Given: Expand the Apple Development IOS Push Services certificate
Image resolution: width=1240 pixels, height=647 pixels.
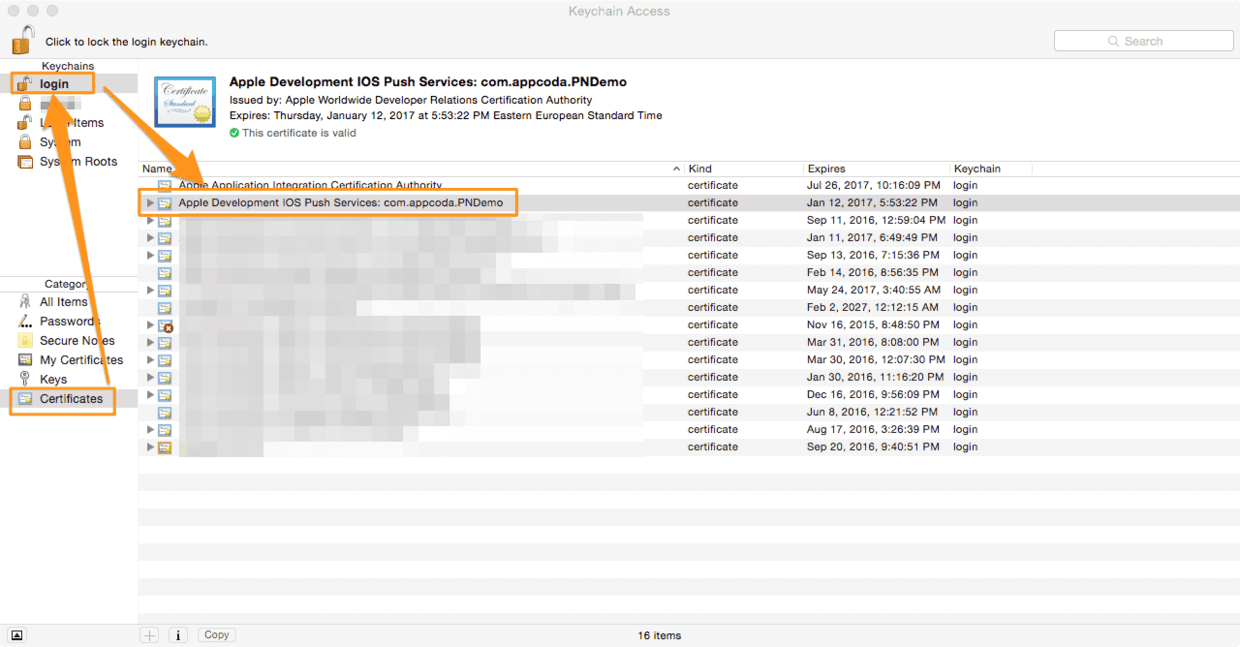Looking at the screenshot, I should (150, 203).
